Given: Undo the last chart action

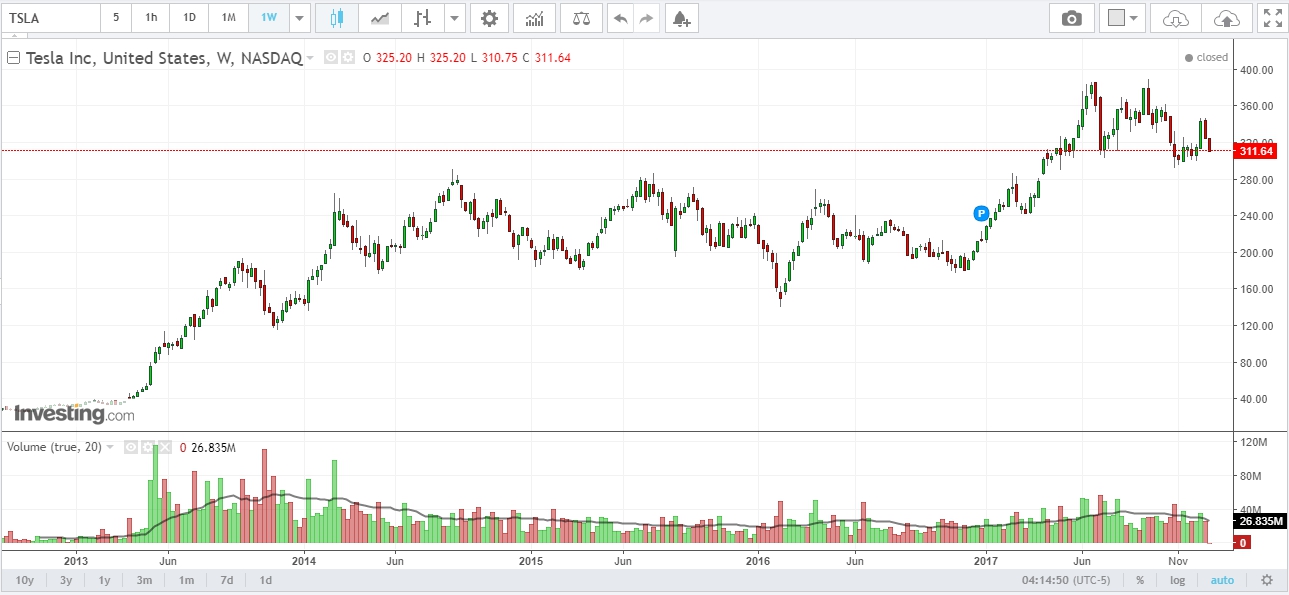Looking at the screenshot, I should pyautogui.click(x=621, y=18).
